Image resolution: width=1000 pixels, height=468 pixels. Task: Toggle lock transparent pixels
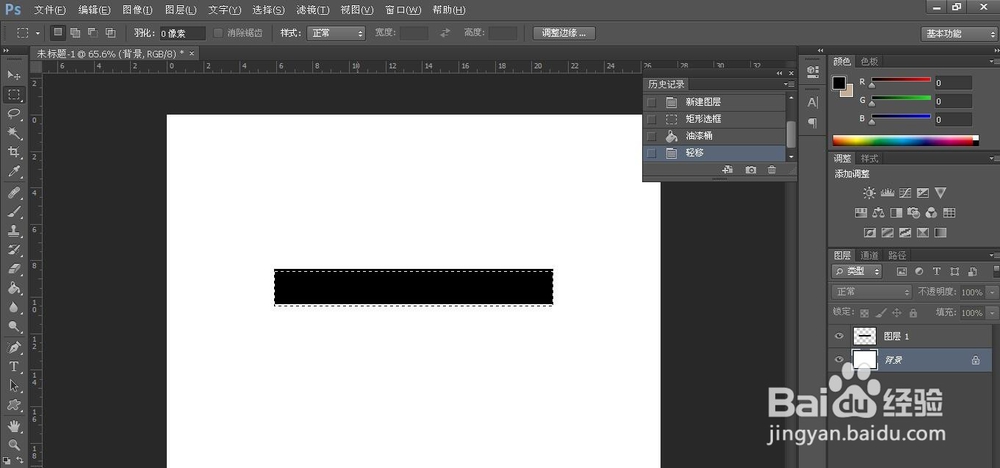[864, 313]
